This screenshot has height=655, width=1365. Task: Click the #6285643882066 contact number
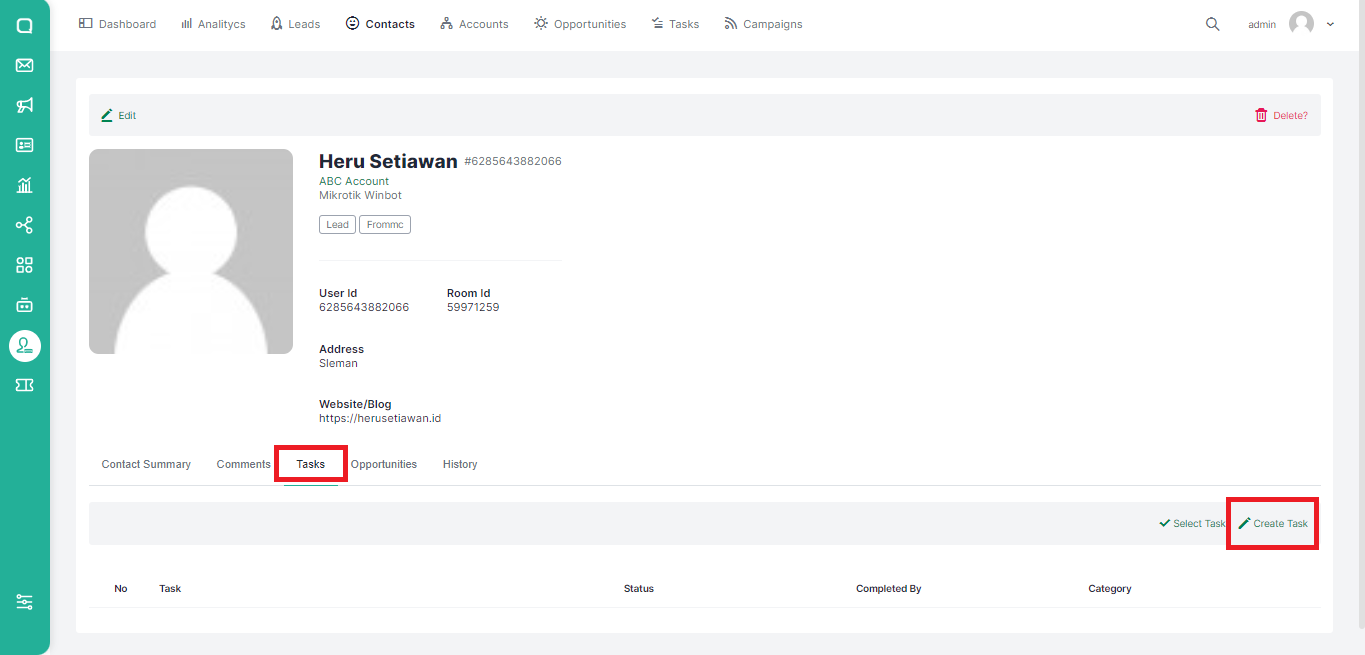click(x=513, y=161)
